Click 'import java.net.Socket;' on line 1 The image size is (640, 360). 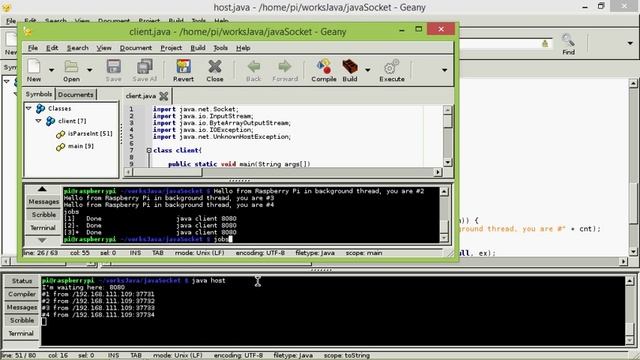pos(196,109)
